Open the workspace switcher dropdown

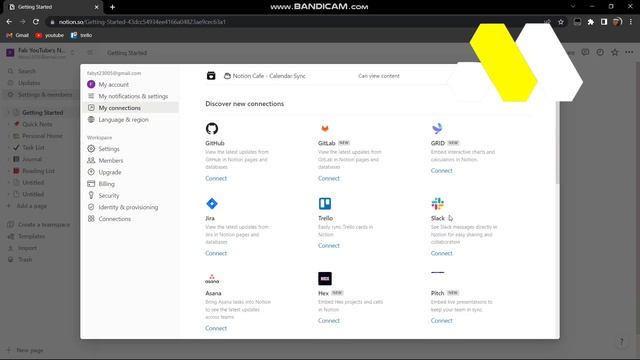40,52
